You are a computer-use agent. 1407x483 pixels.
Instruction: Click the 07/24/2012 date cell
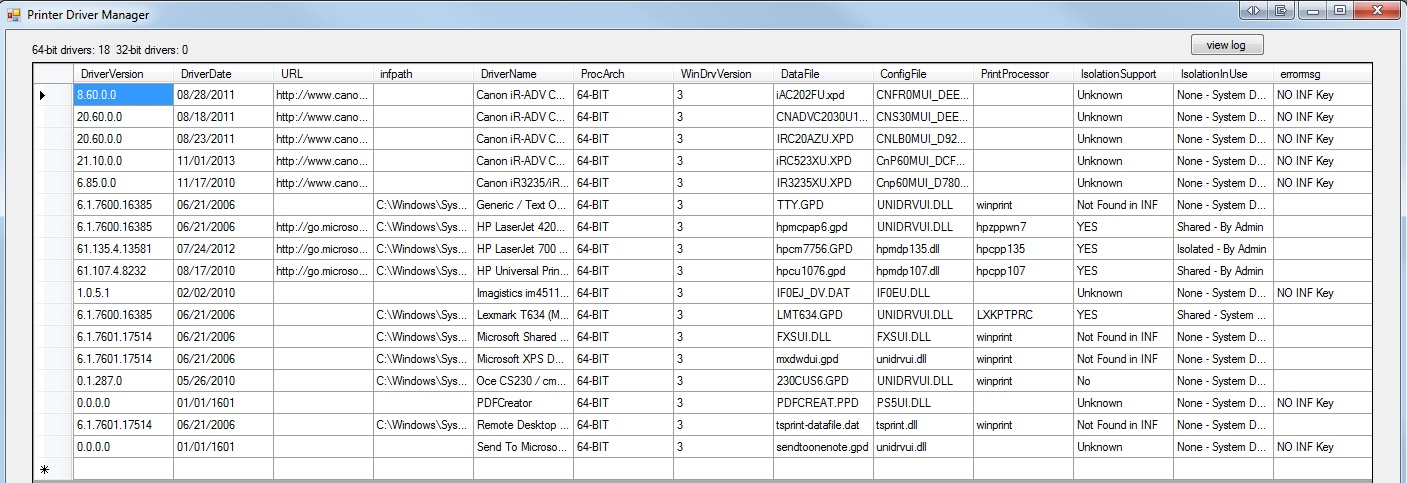pyautogui.click(x=223, y=249)
